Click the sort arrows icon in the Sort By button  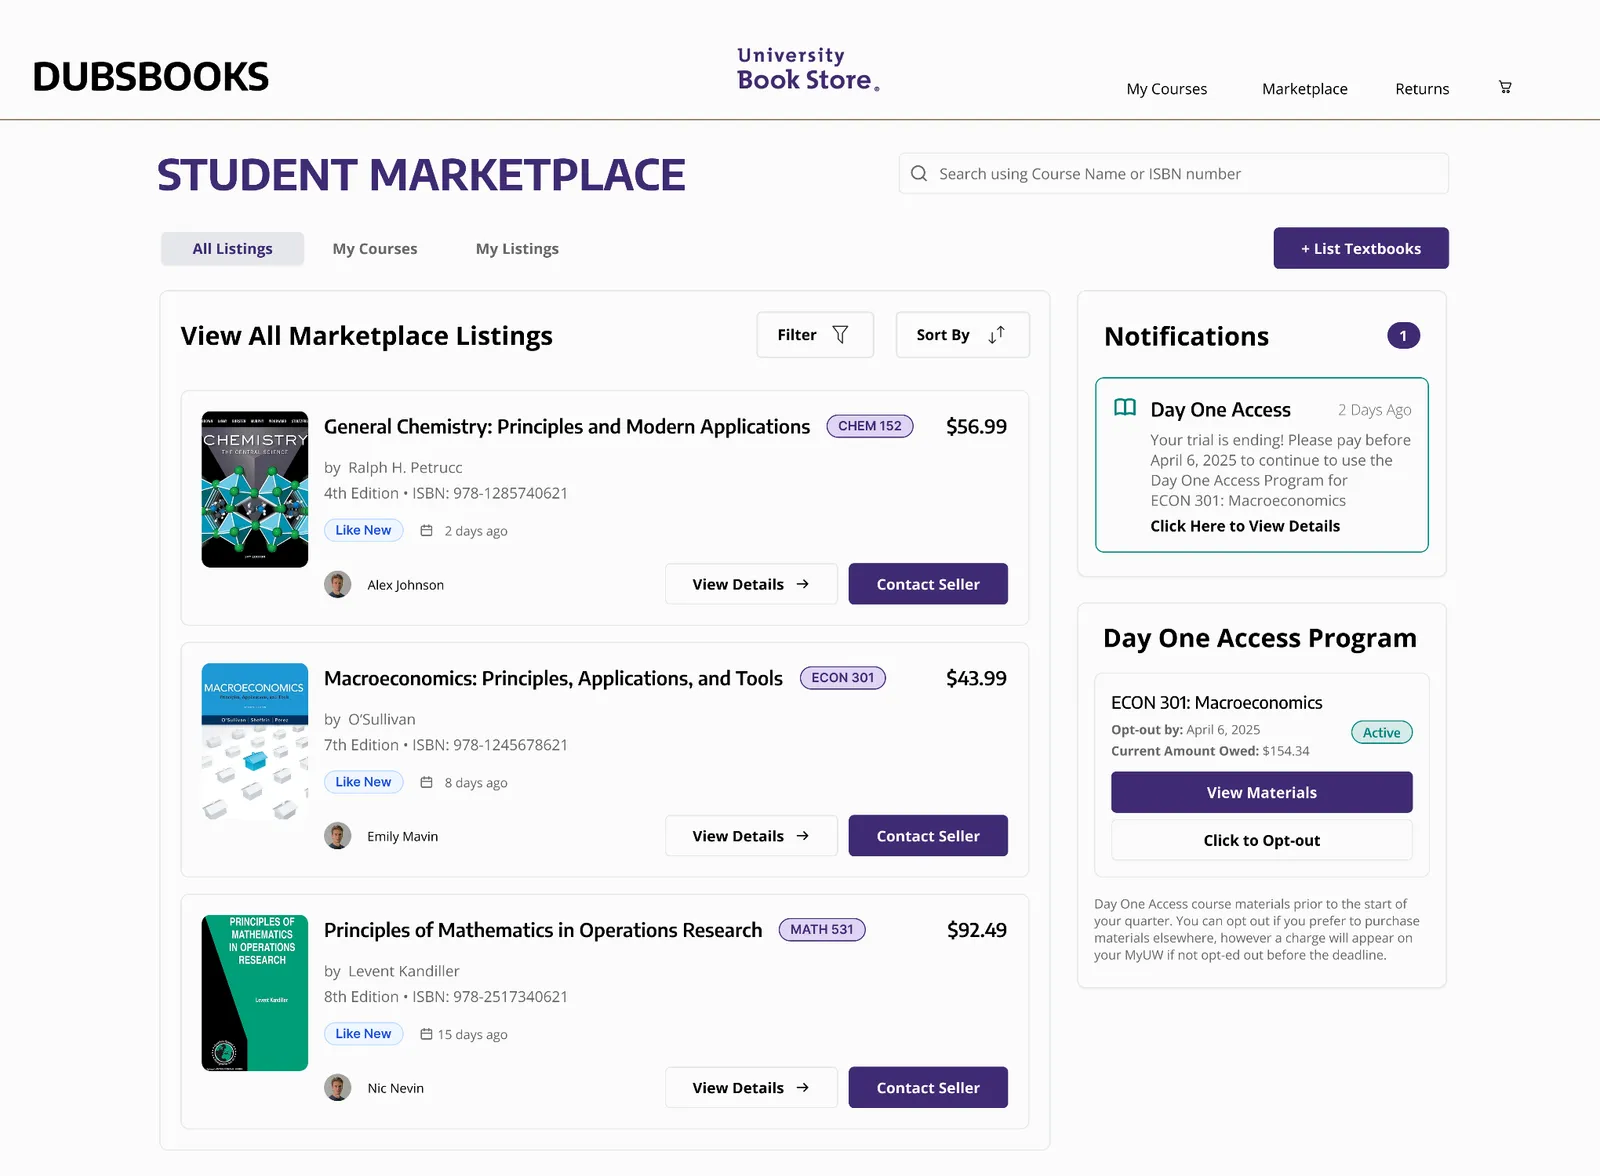coord(996,335)
